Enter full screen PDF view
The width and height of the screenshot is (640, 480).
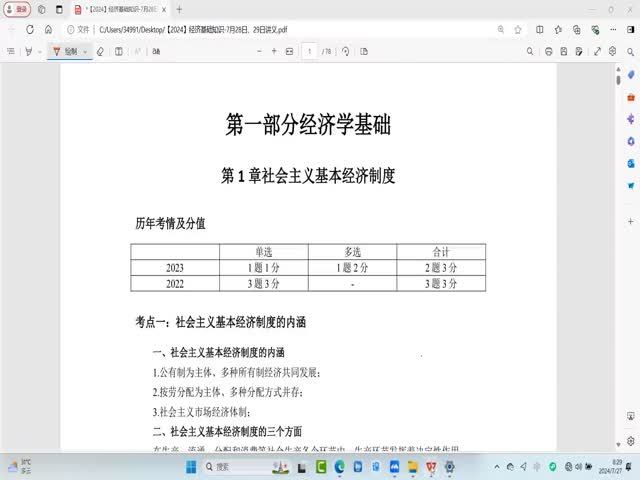[598, 51]
